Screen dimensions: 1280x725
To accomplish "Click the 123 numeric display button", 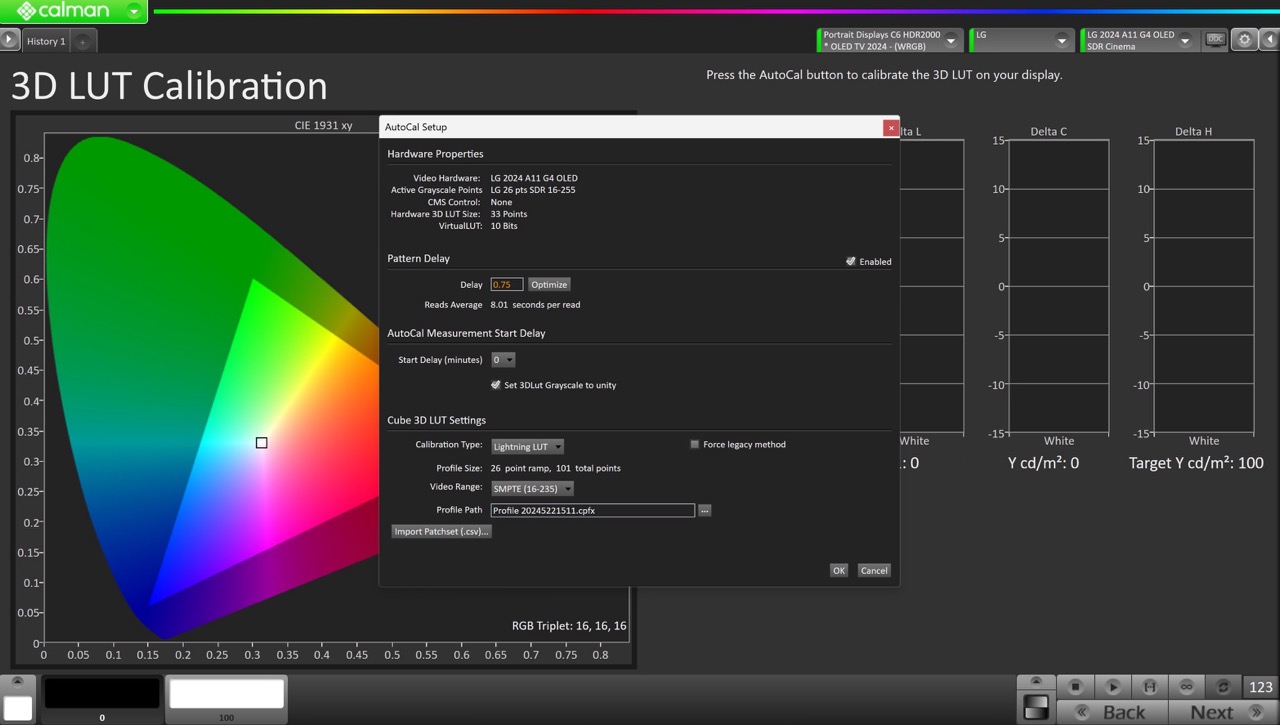I will 1261,687.
